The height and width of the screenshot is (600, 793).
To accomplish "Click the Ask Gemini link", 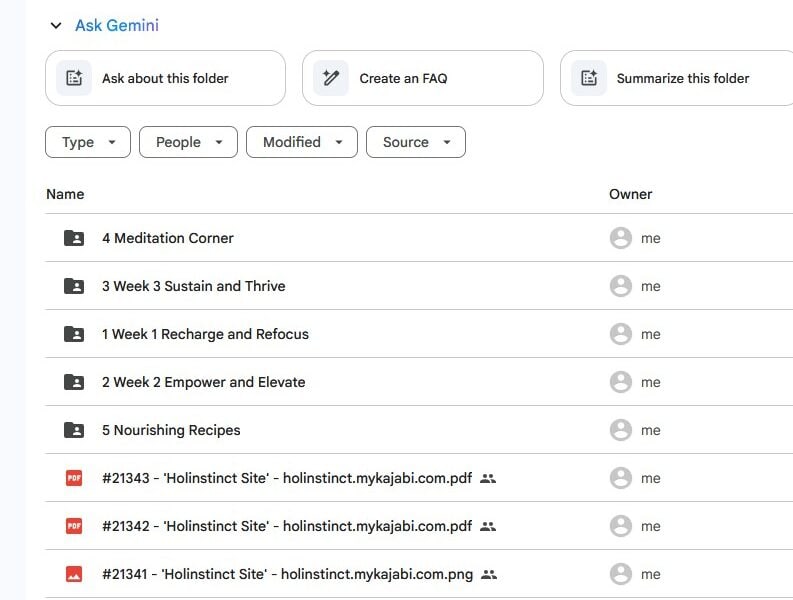I will (x=117, y=26).
